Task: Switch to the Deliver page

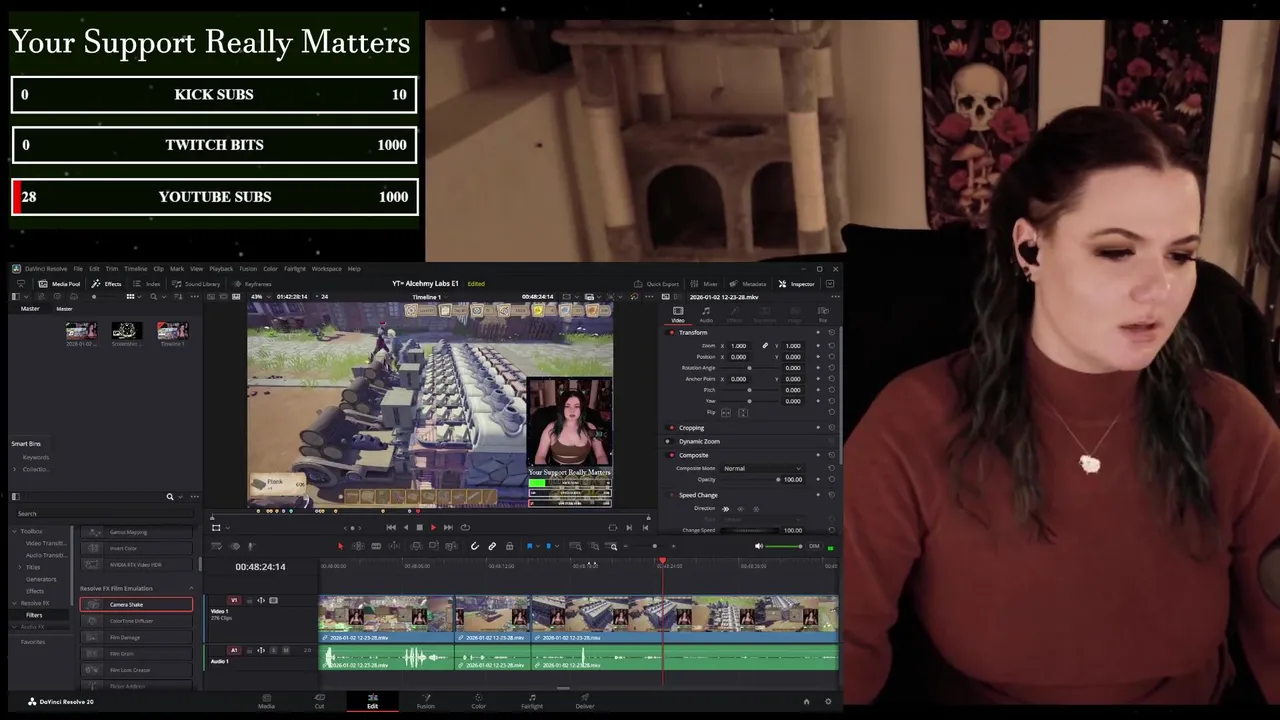Action: point(585,701)
